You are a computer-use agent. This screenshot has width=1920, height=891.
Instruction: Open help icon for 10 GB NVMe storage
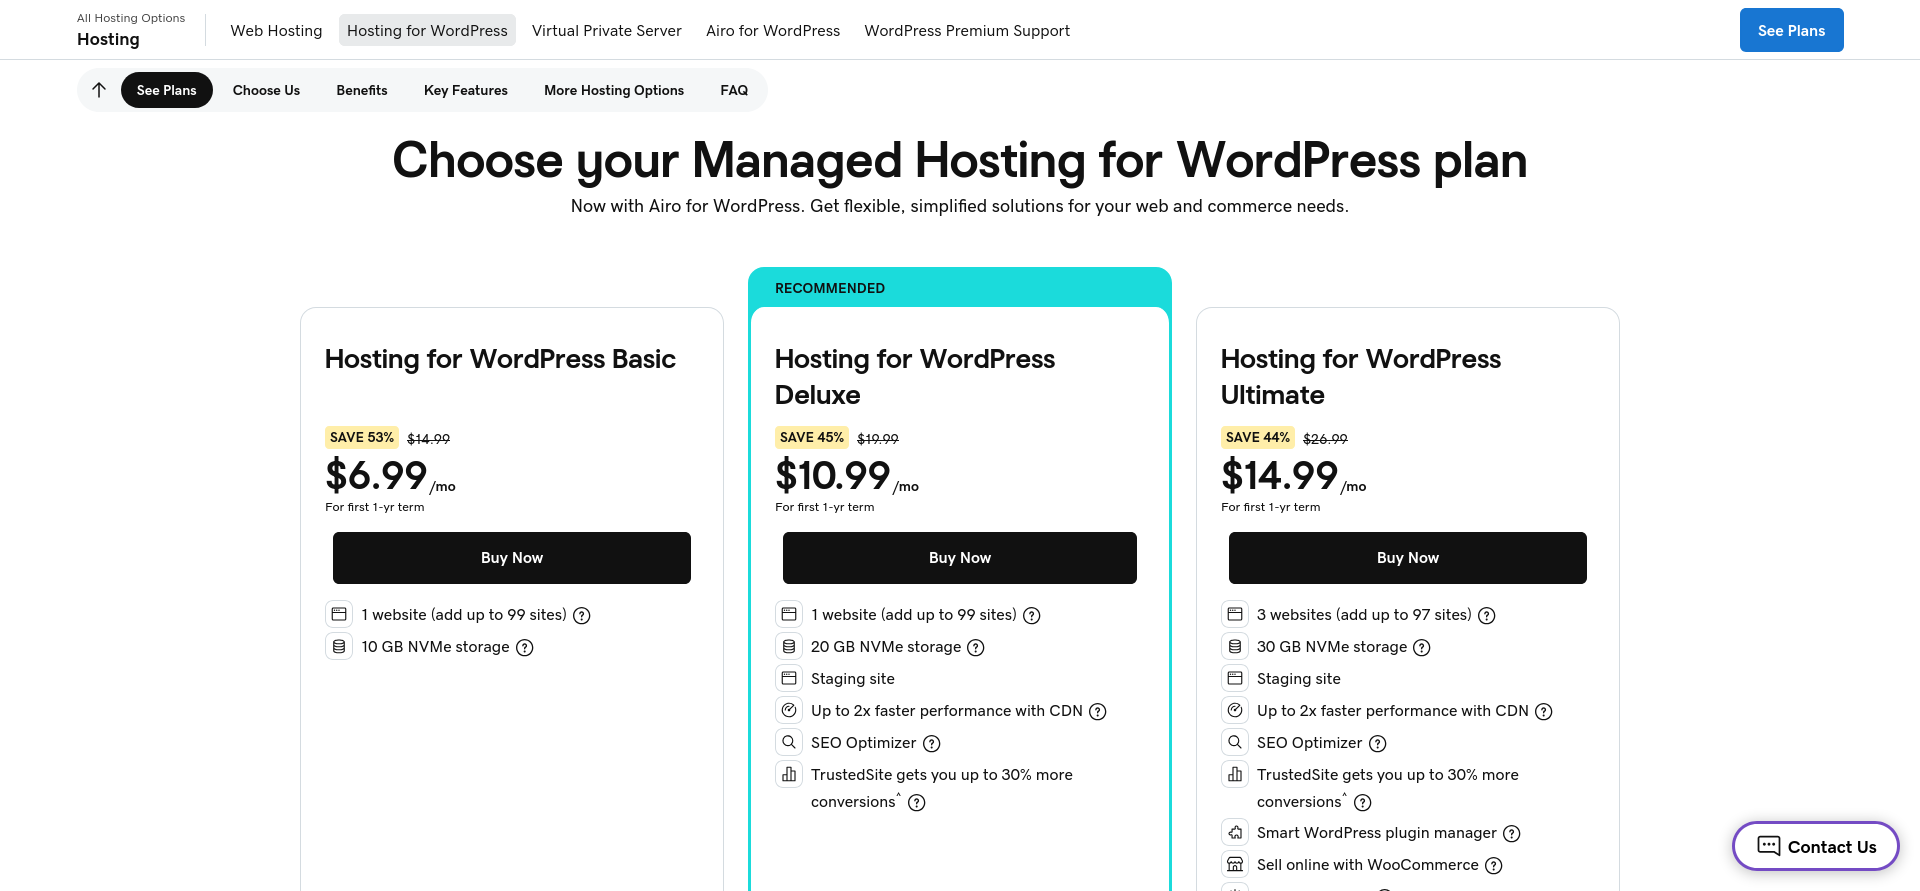525,648
